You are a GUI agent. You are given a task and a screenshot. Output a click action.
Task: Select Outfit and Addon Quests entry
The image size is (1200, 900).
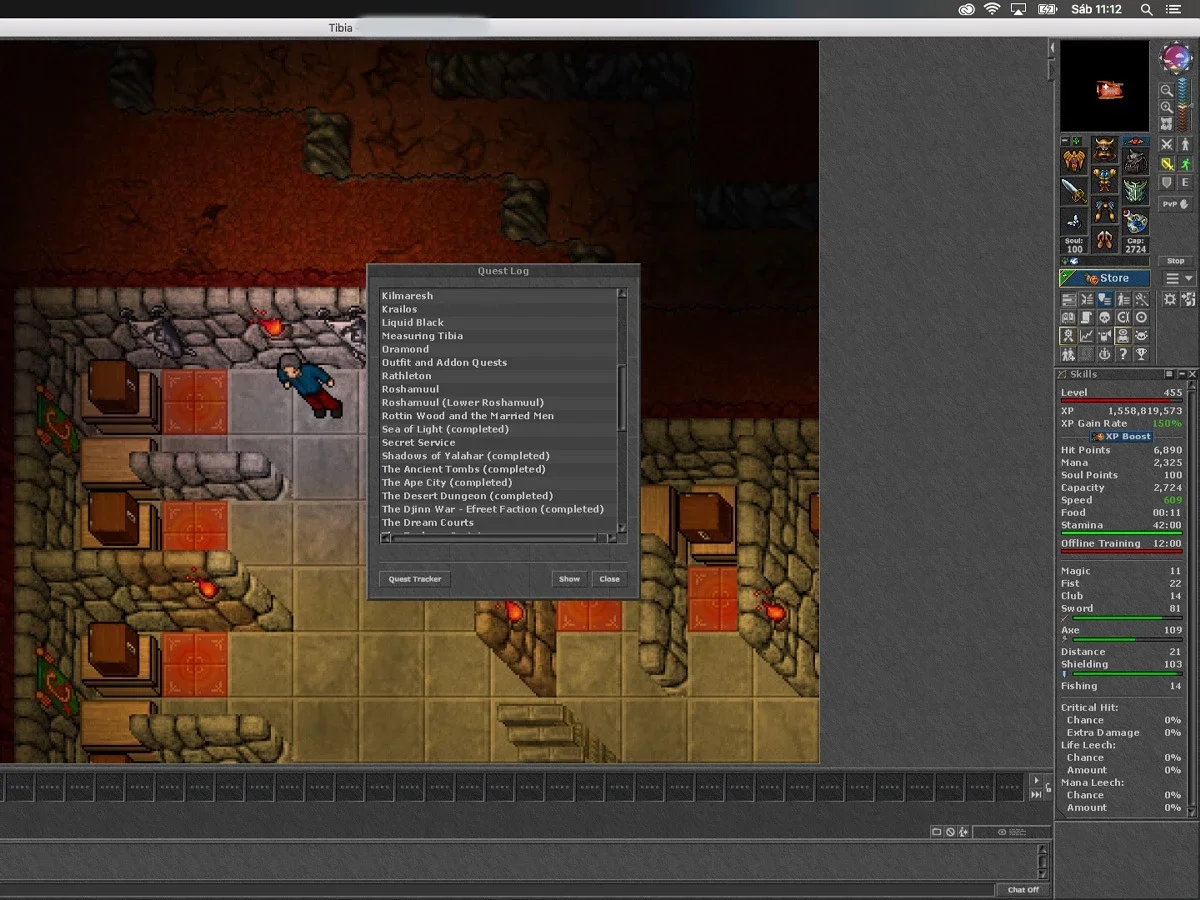point(444,362)
